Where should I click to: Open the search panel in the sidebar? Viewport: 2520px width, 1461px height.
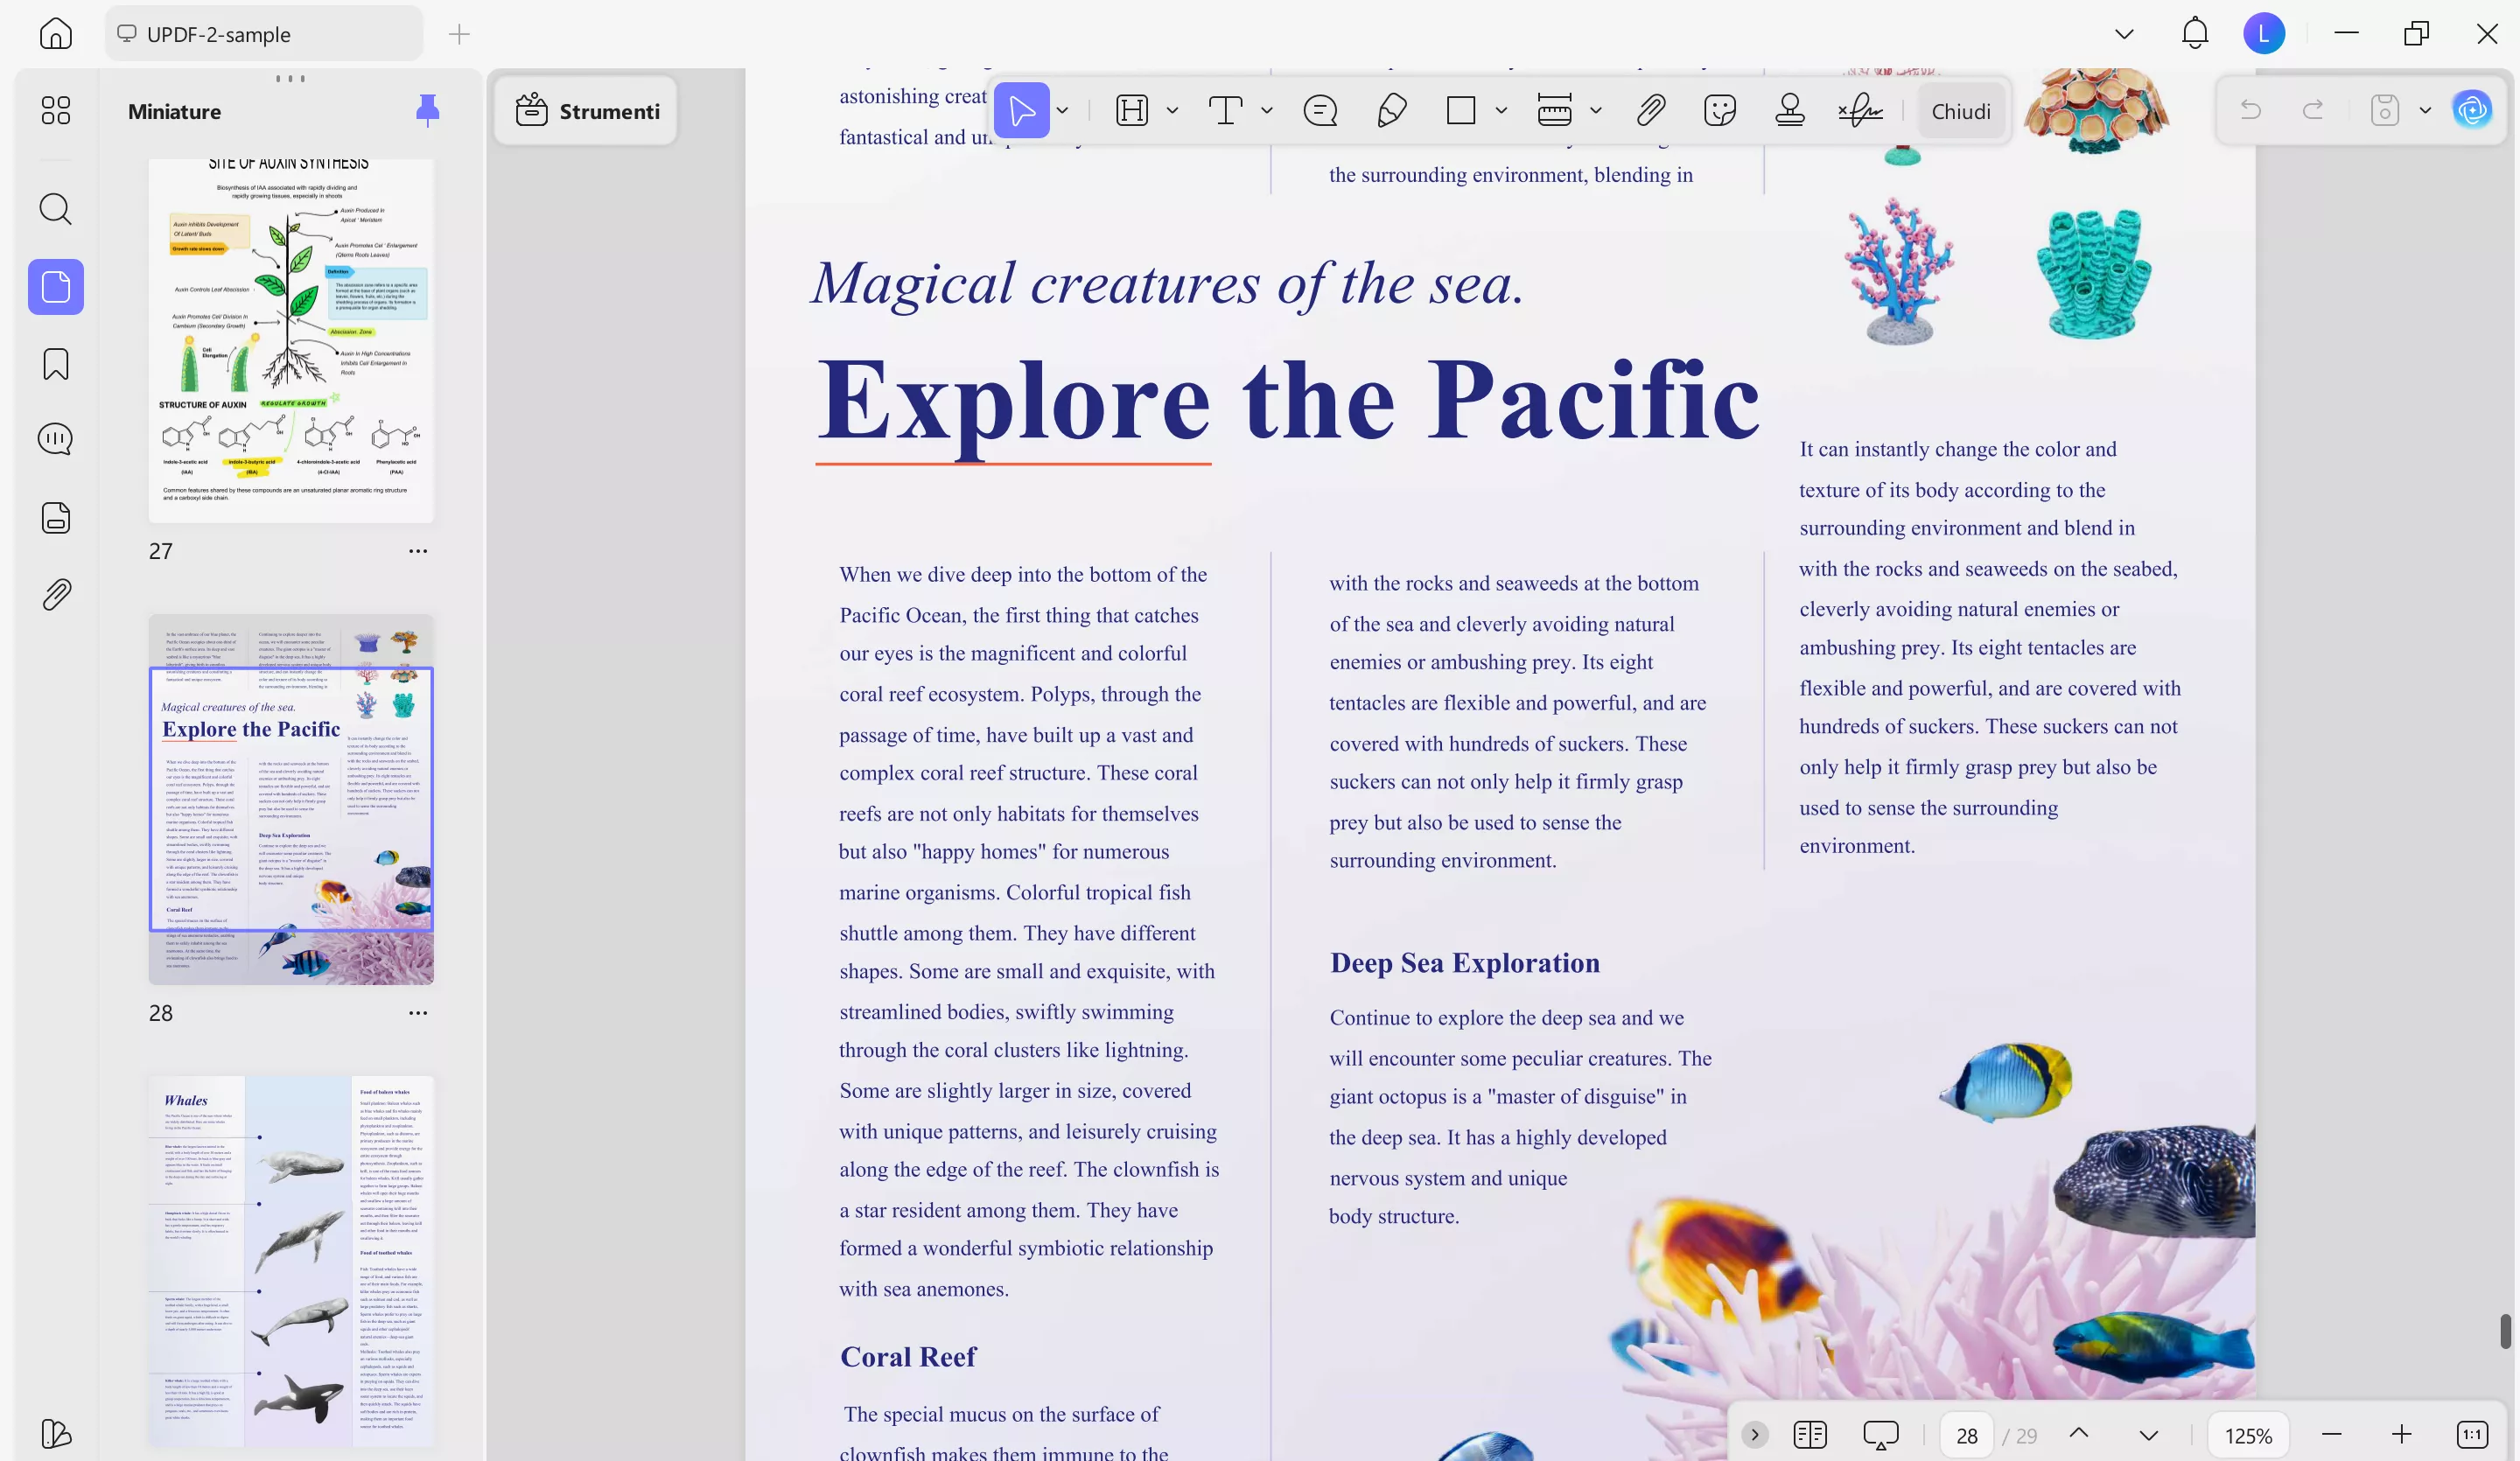[55, 209]
